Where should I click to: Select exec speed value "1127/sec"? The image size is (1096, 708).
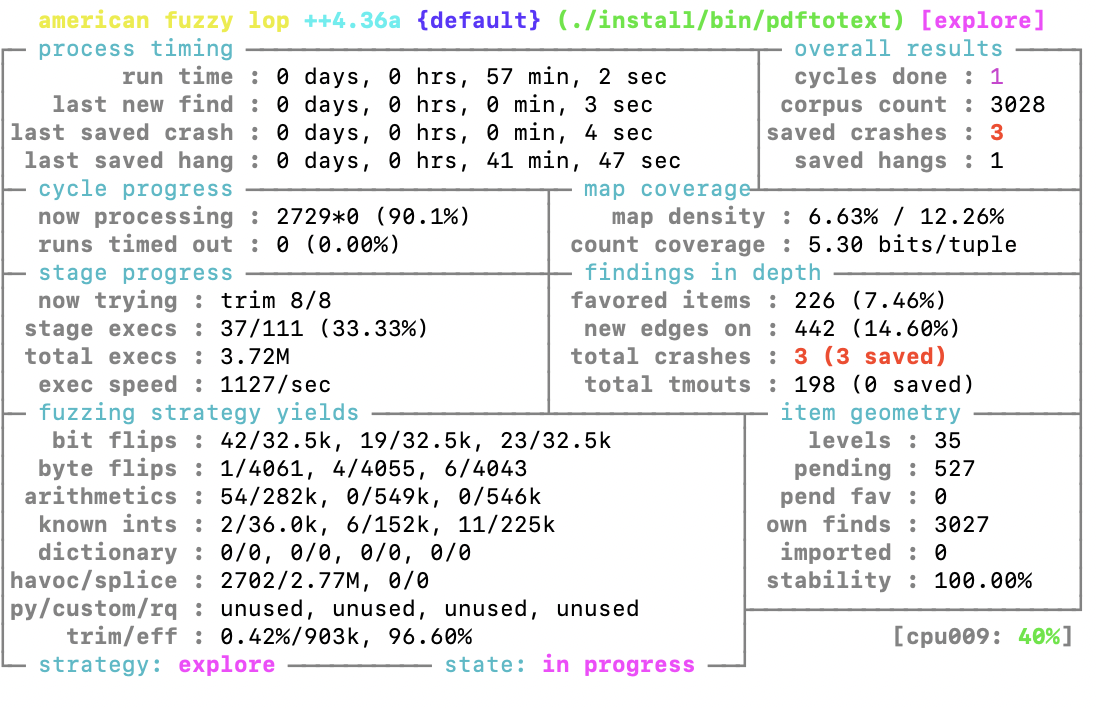coord(276,384)
